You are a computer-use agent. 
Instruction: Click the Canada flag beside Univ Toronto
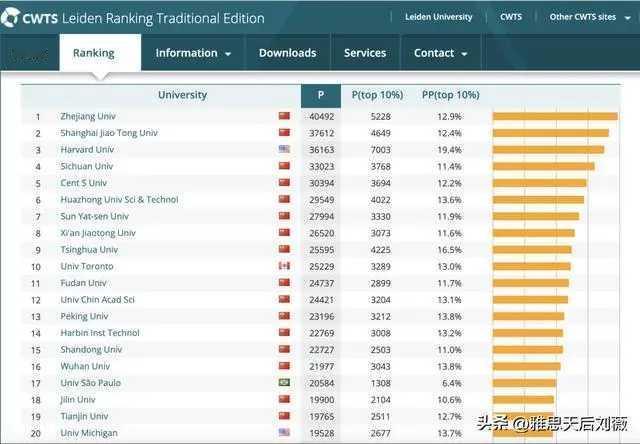[x=284, y=266]
